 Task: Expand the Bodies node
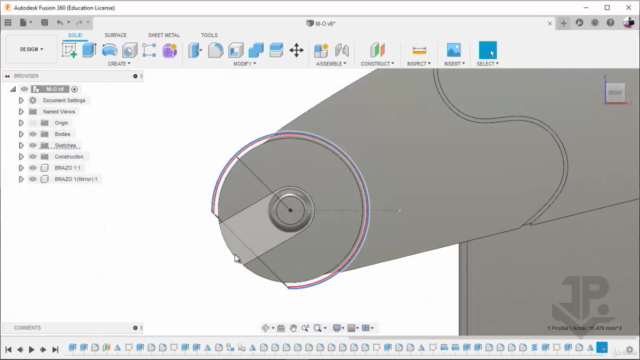[x=21, y=134]
